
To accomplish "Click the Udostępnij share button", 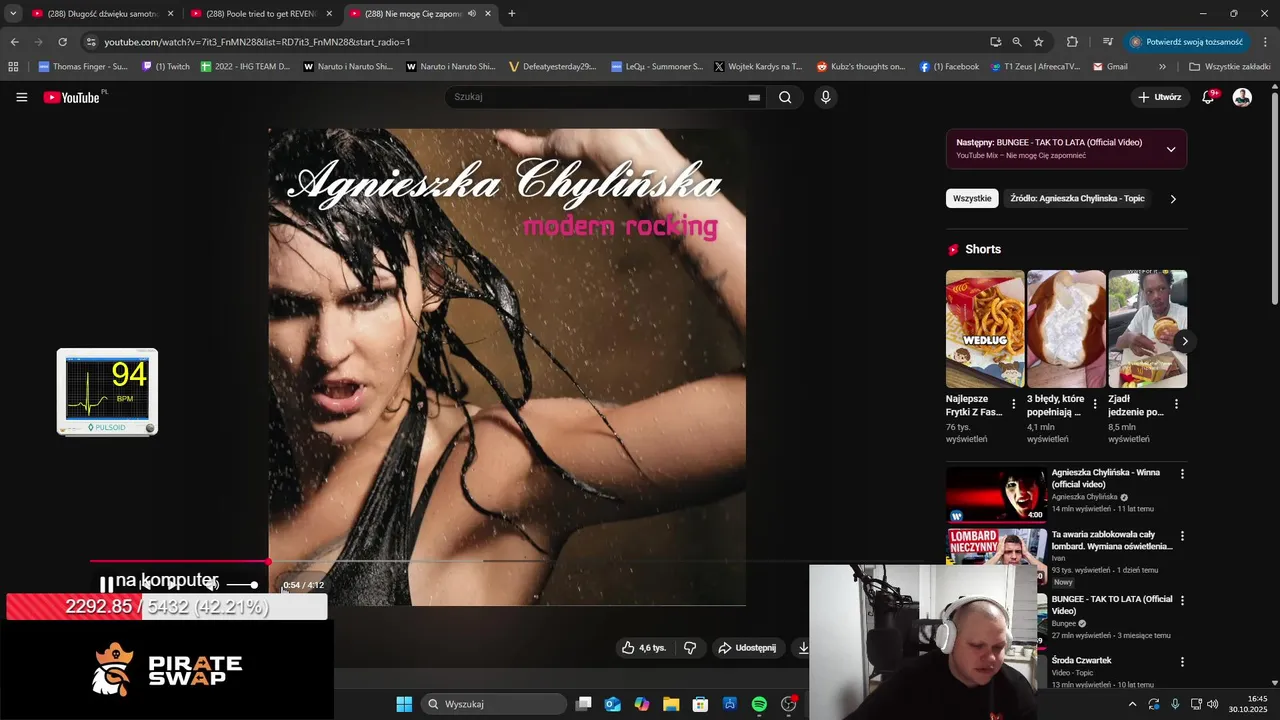I will click(x=747, y=648).
